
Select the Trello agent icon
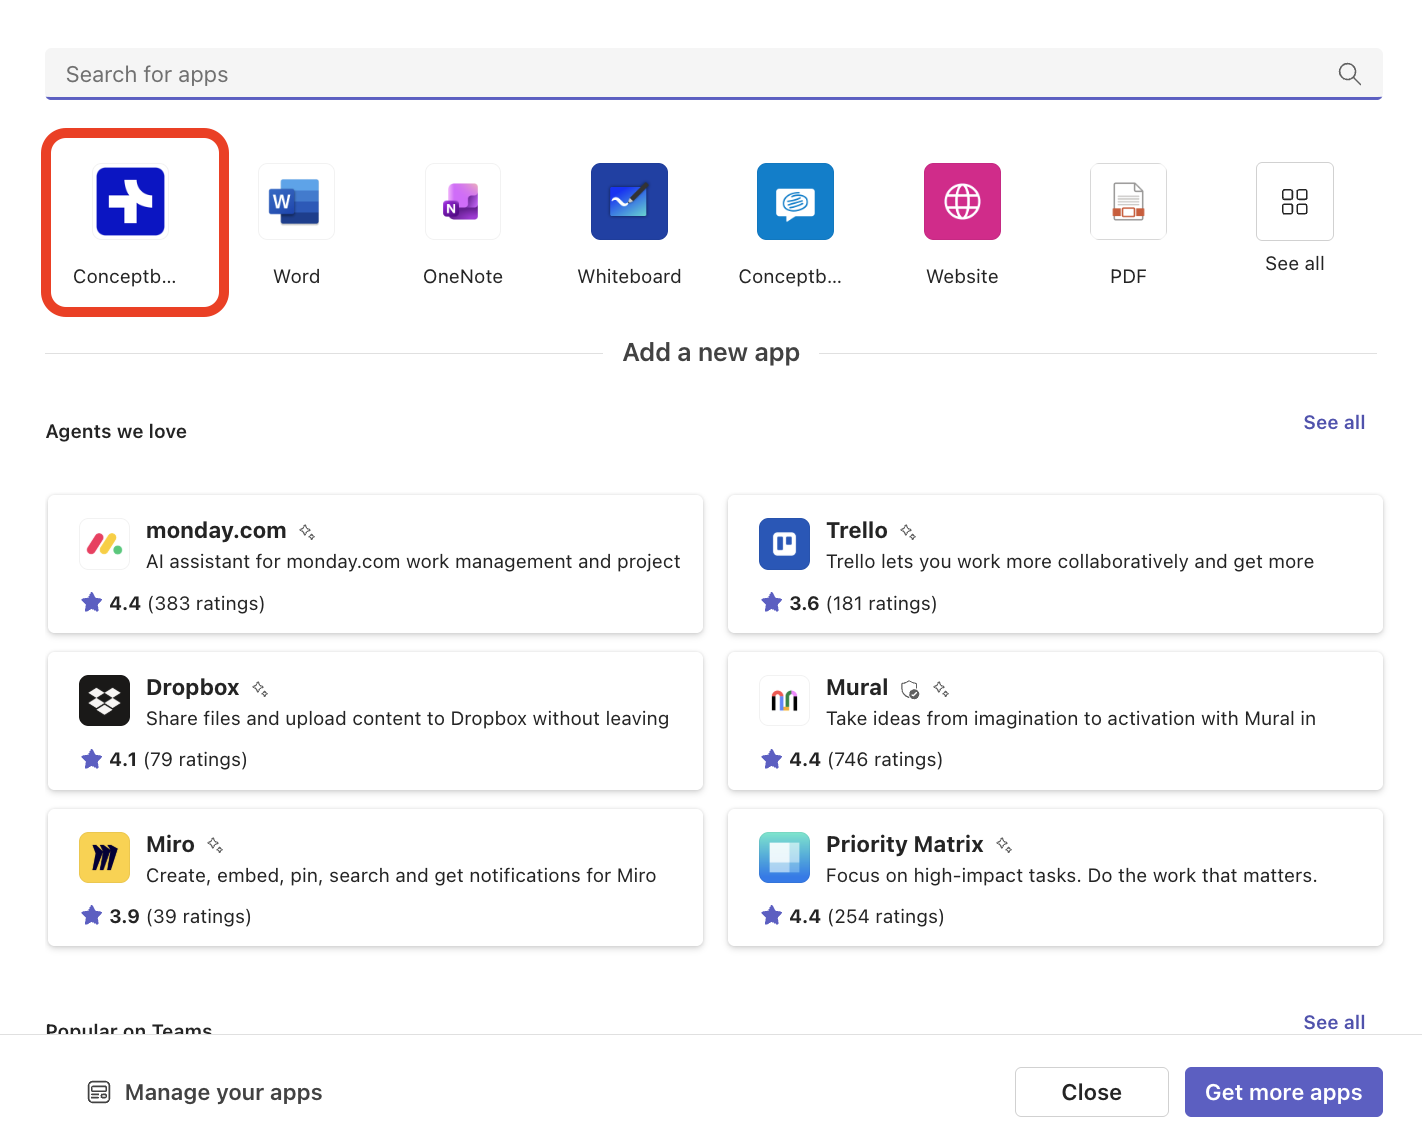[x=784, y=544]
